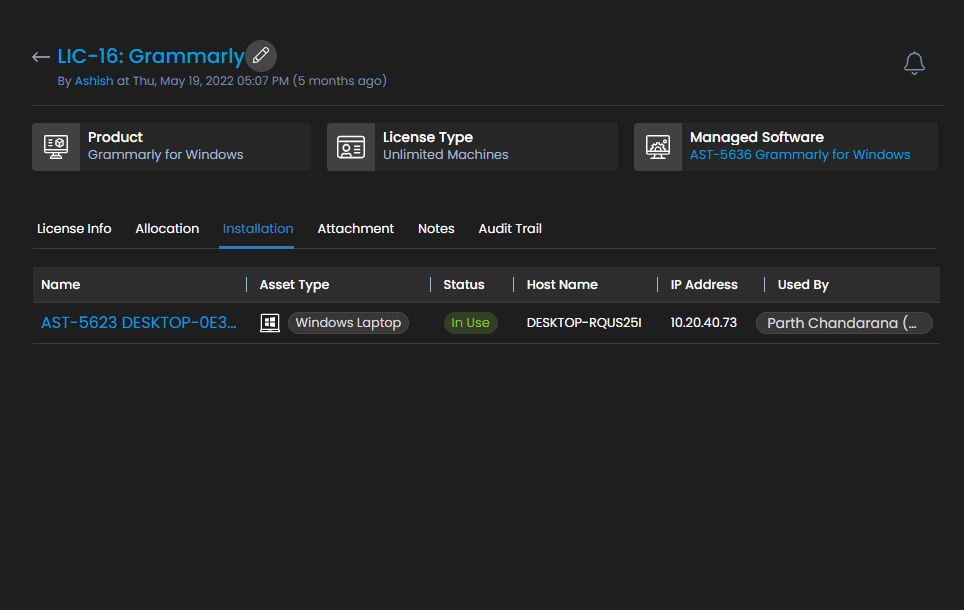
Task: Click the Managed Software icon
Action: pos(658,147)
